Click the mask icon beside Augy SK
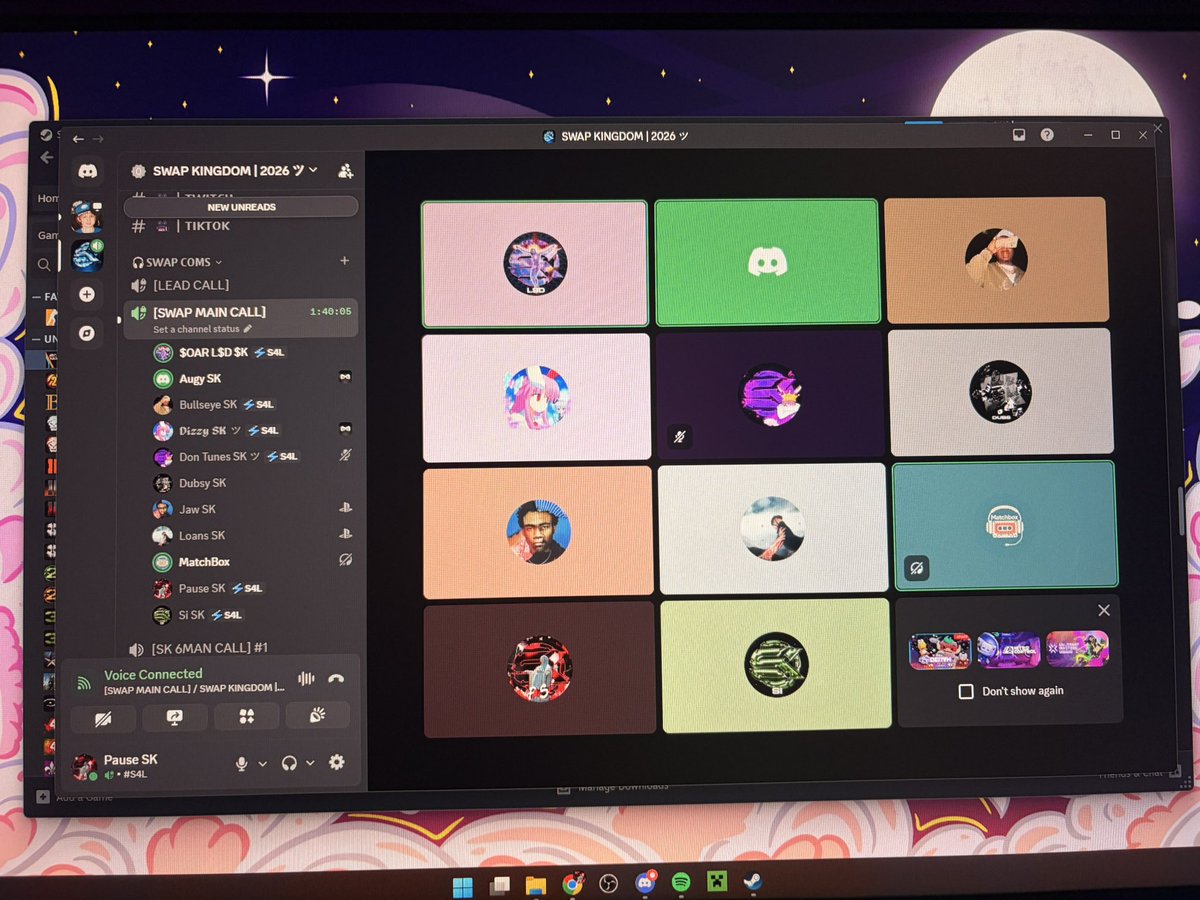The image size is (1200, 900). click(x=345, y=377)
